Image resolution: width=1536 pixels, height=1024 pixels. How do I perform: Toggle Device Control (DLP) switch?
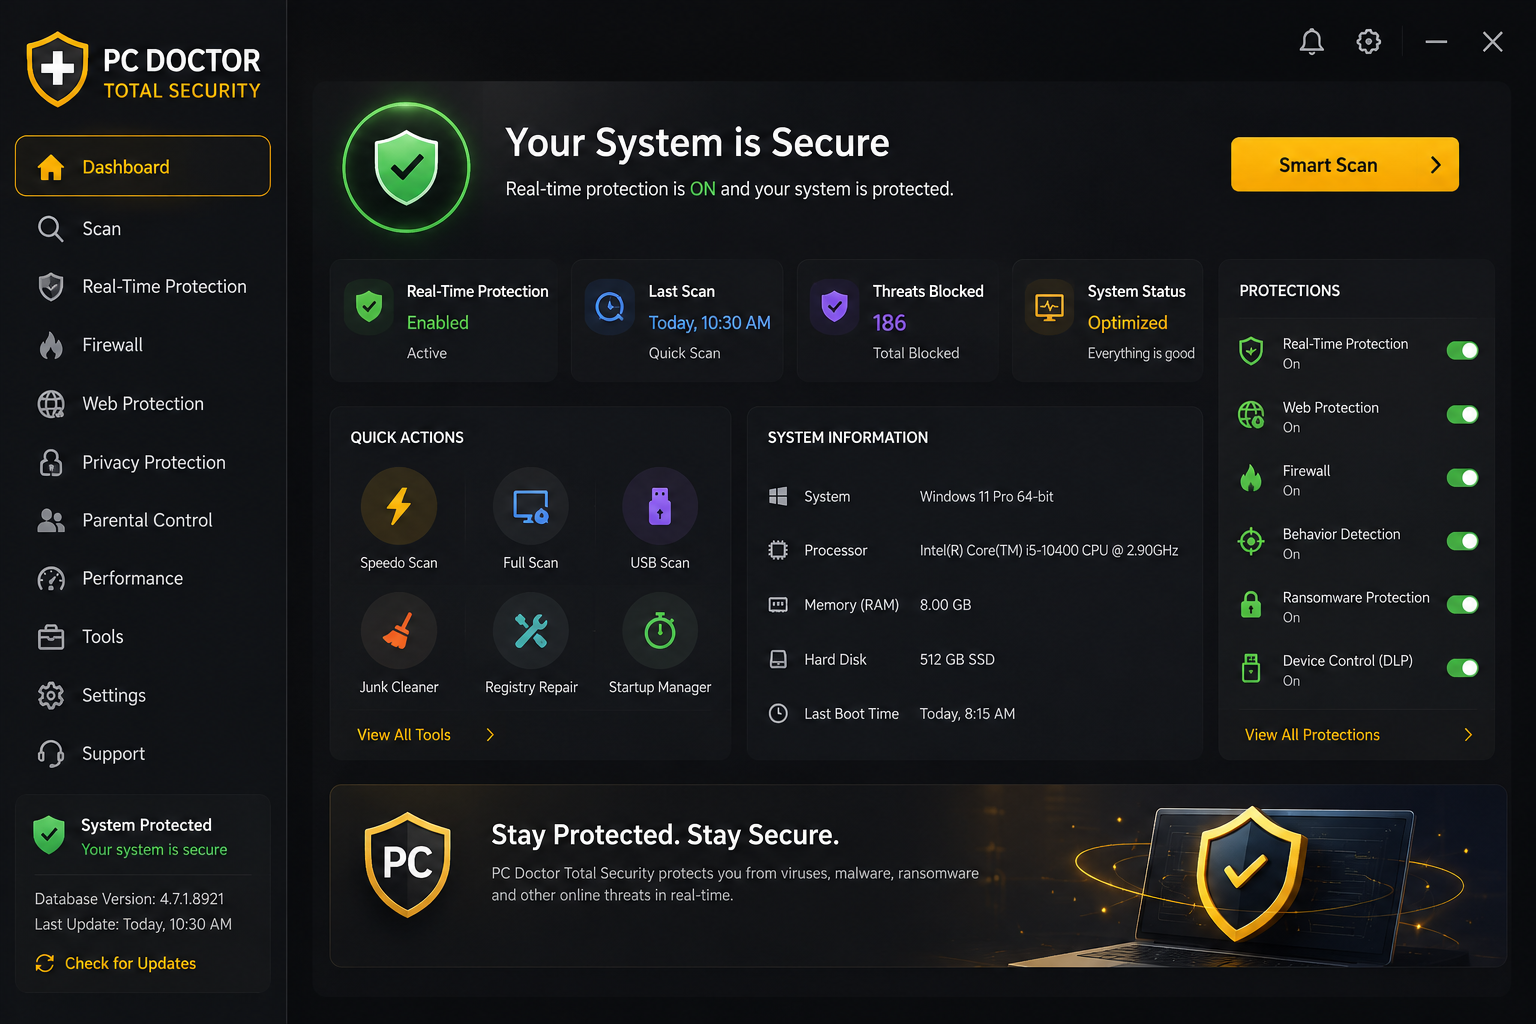1462,668
